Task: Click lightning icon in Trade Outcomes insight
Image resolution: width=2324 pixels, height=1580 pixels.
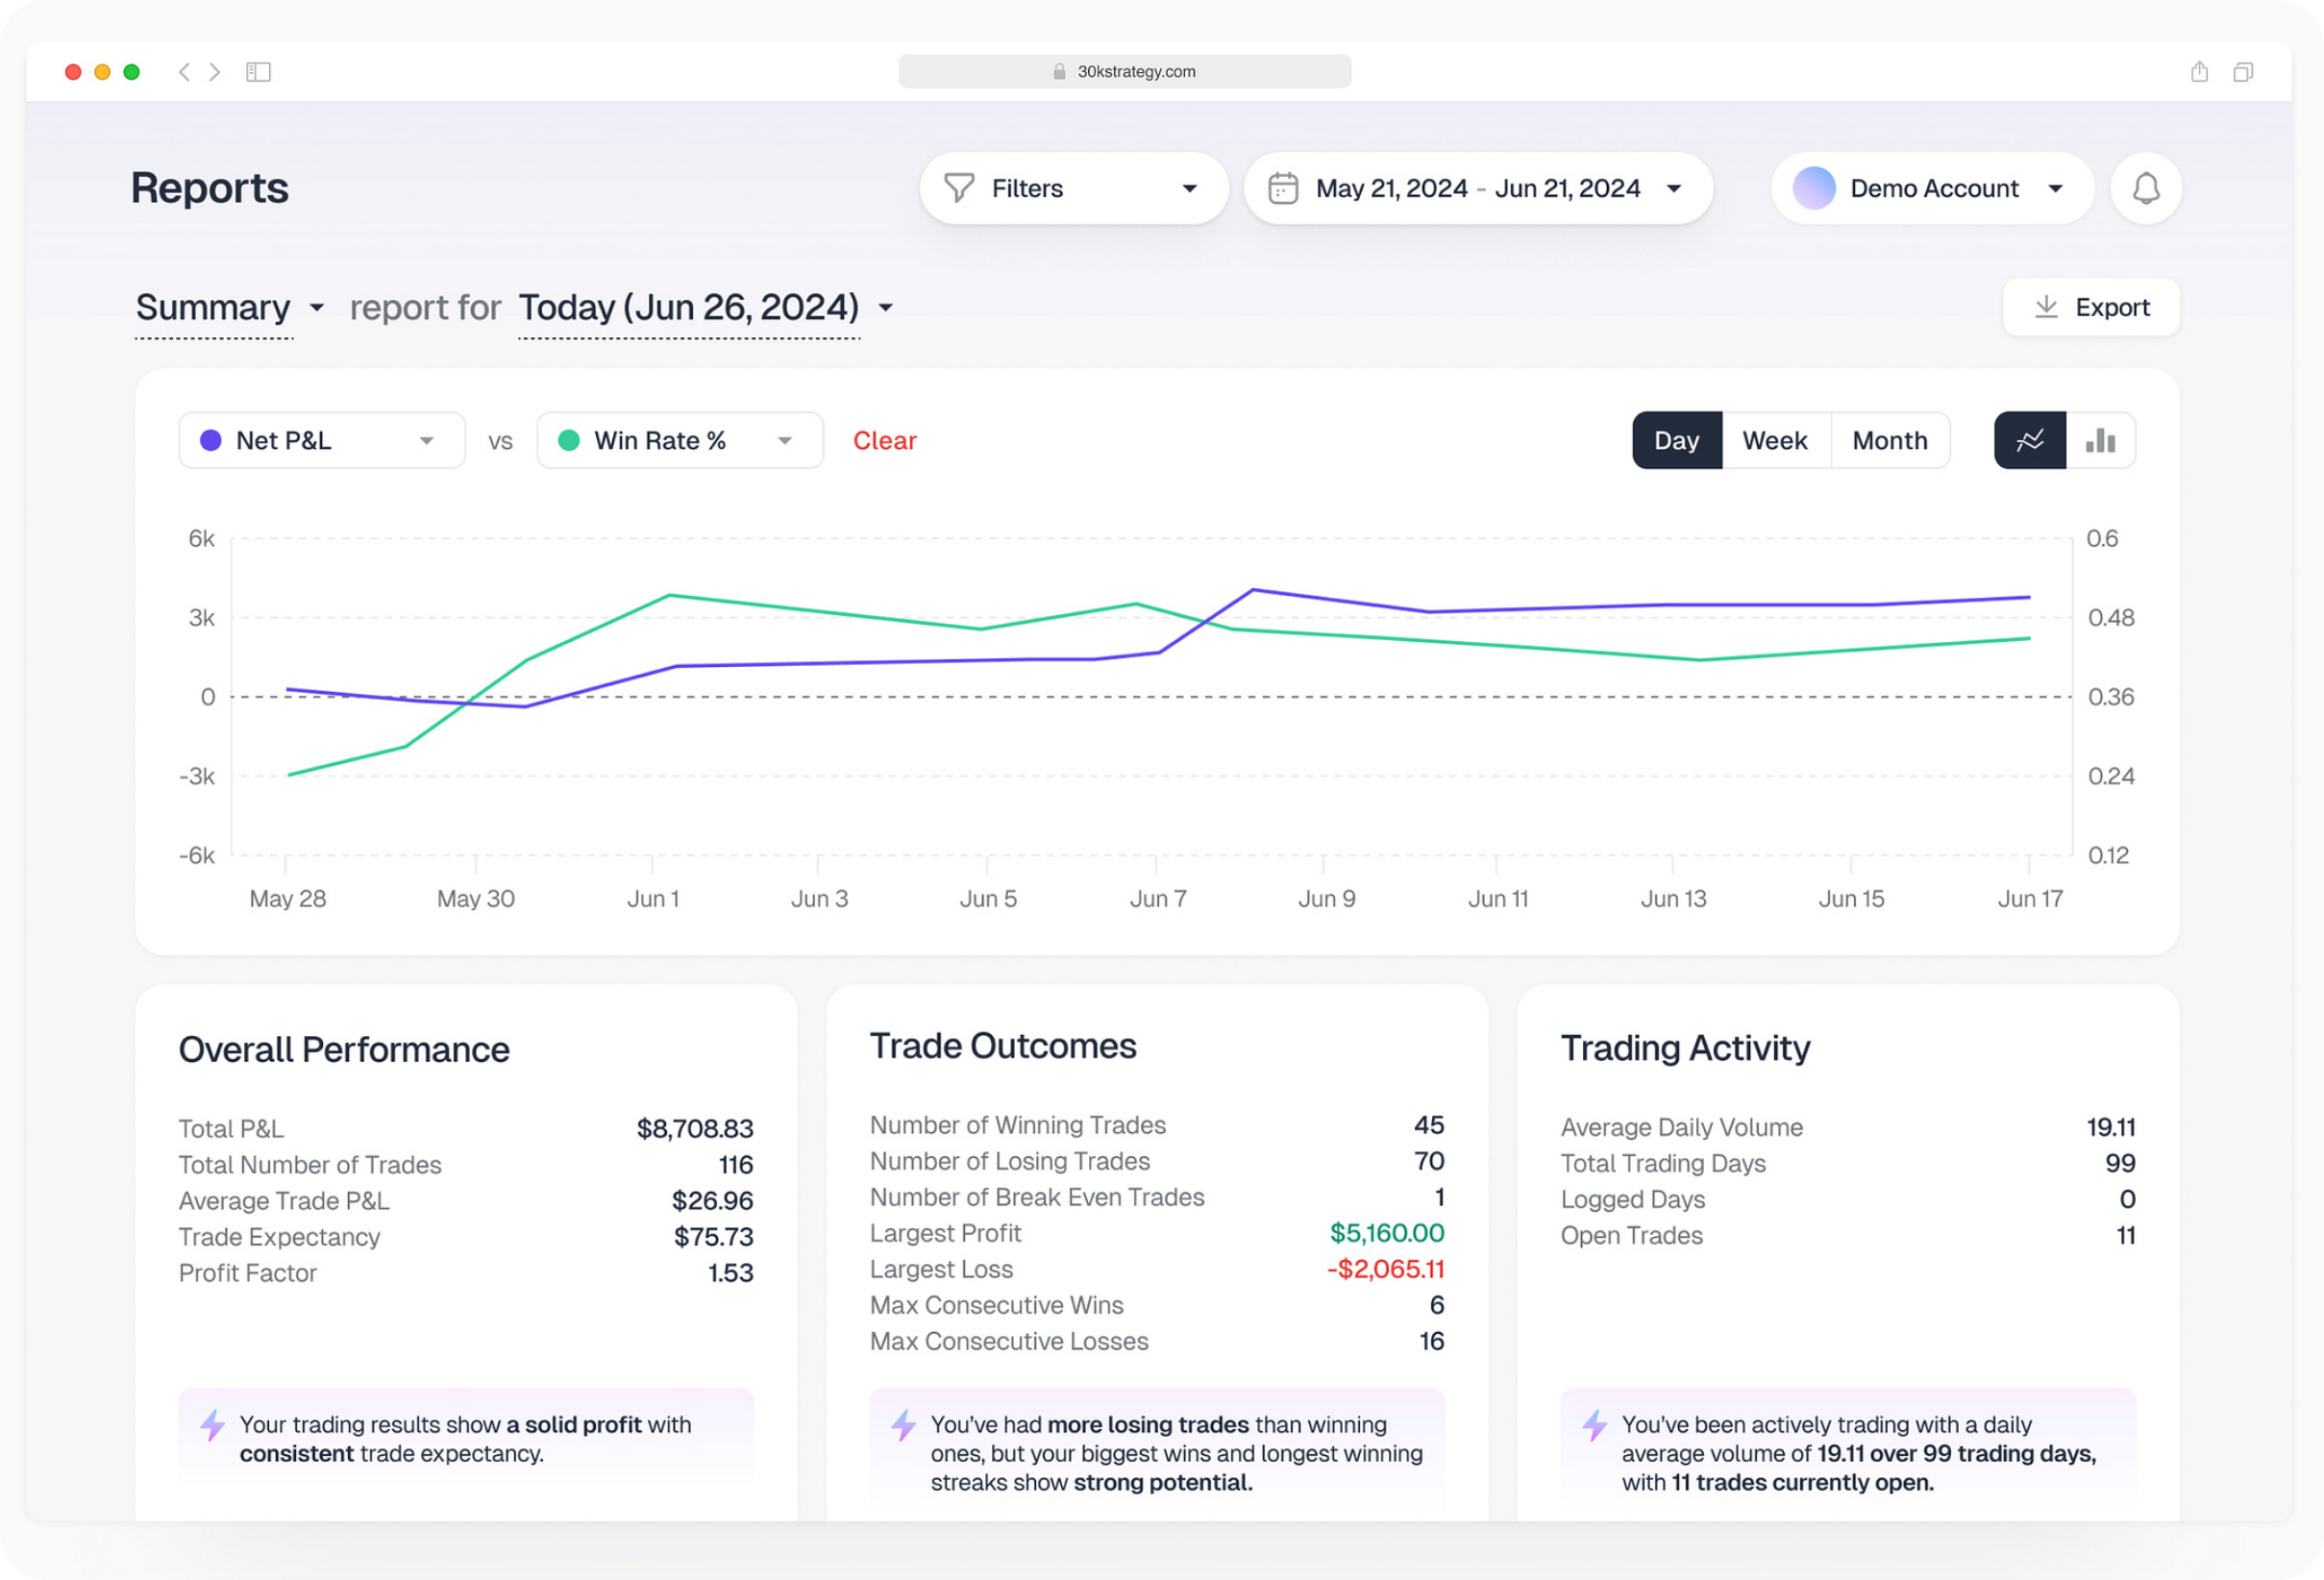Action: click(903, 1425)
